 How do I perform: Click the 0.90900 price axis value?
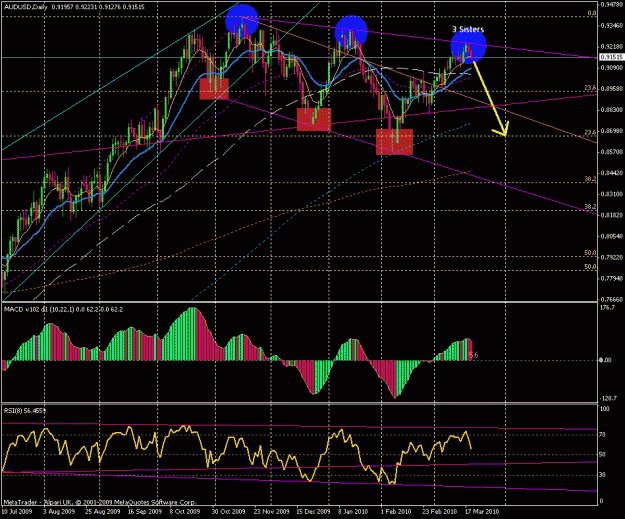(612, 68)
